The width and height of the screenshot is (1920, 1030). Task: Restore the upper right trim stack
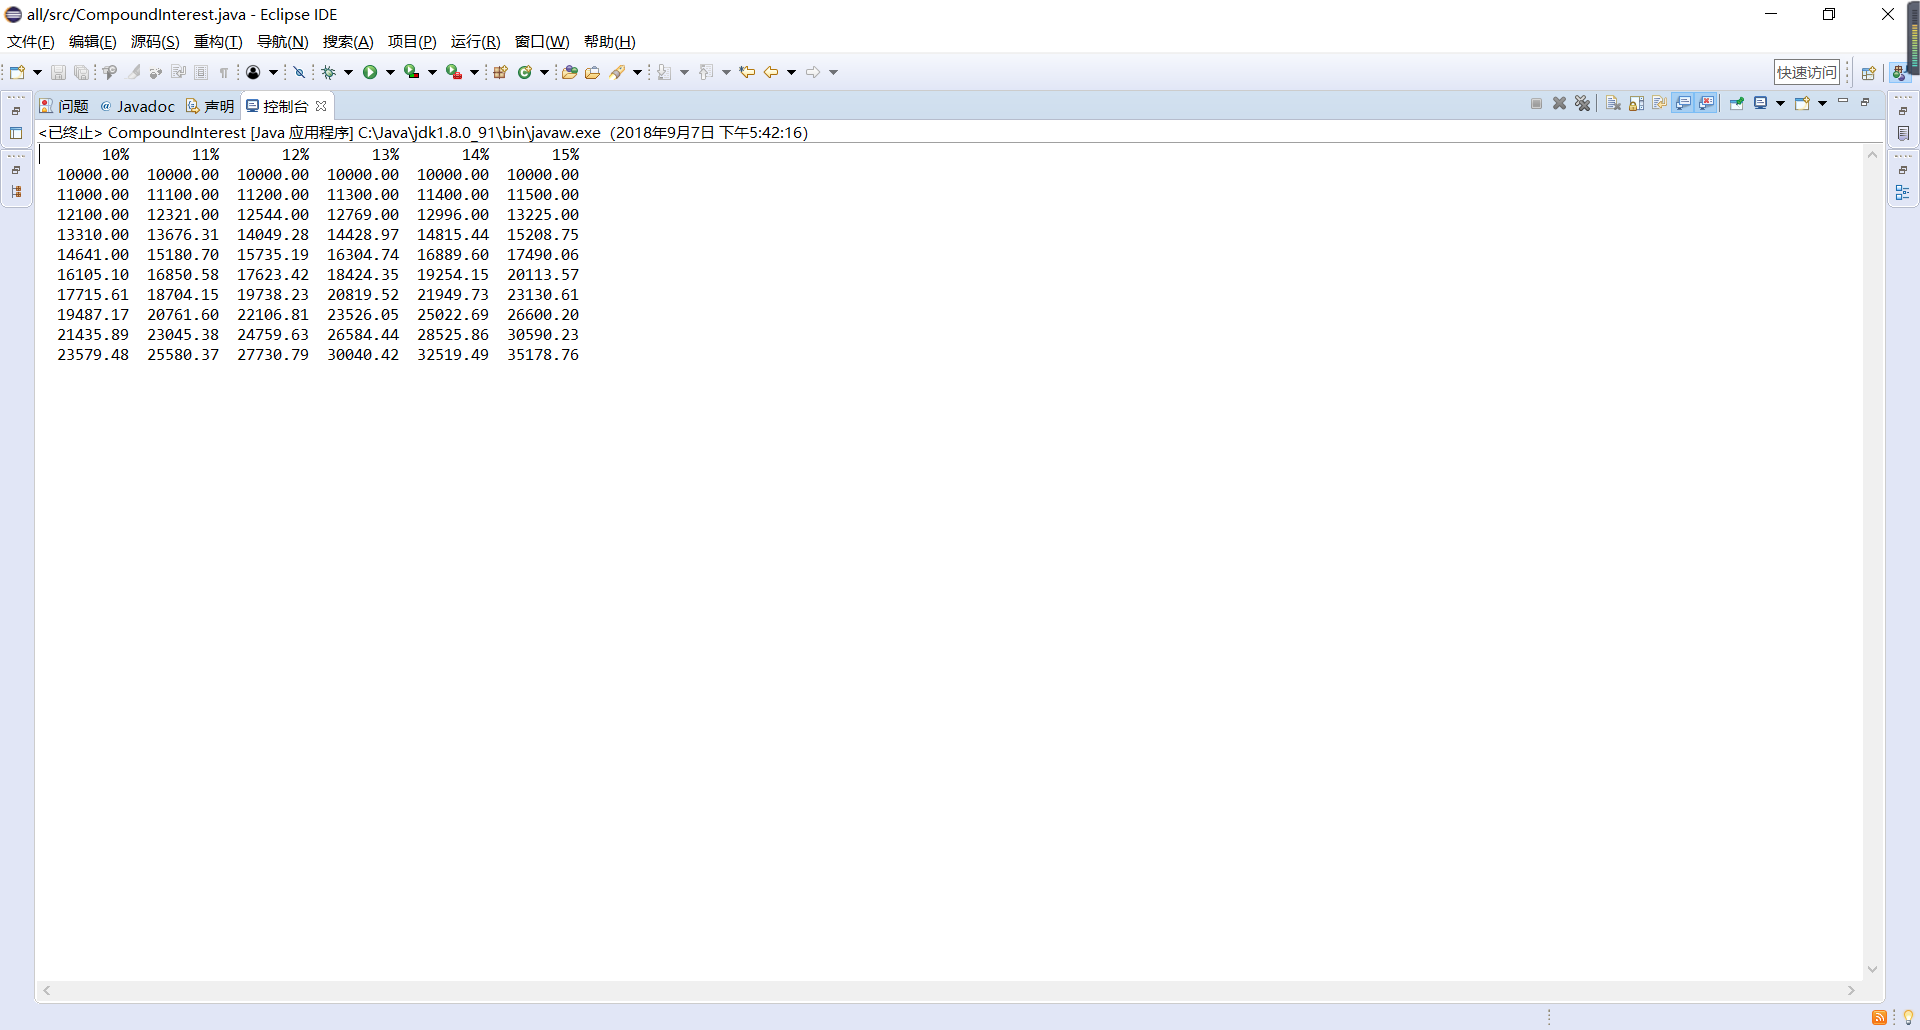point(1903,111)
